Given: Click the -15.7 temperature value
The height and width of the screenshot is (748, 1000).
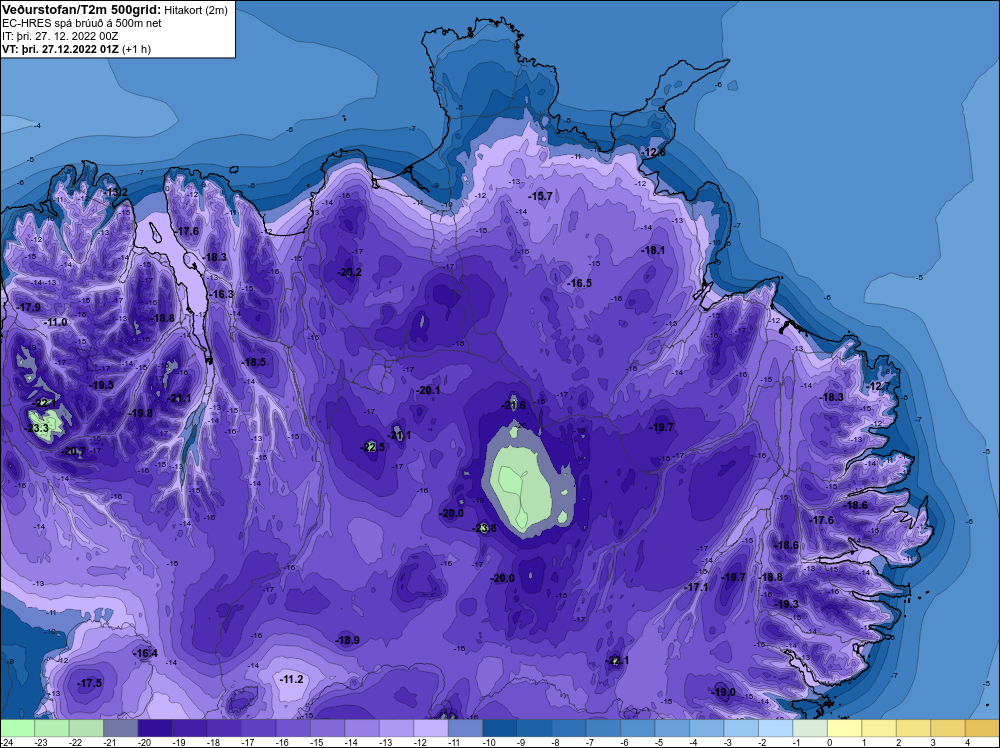Looking at the screenshot, I should [x=541, y=196].
